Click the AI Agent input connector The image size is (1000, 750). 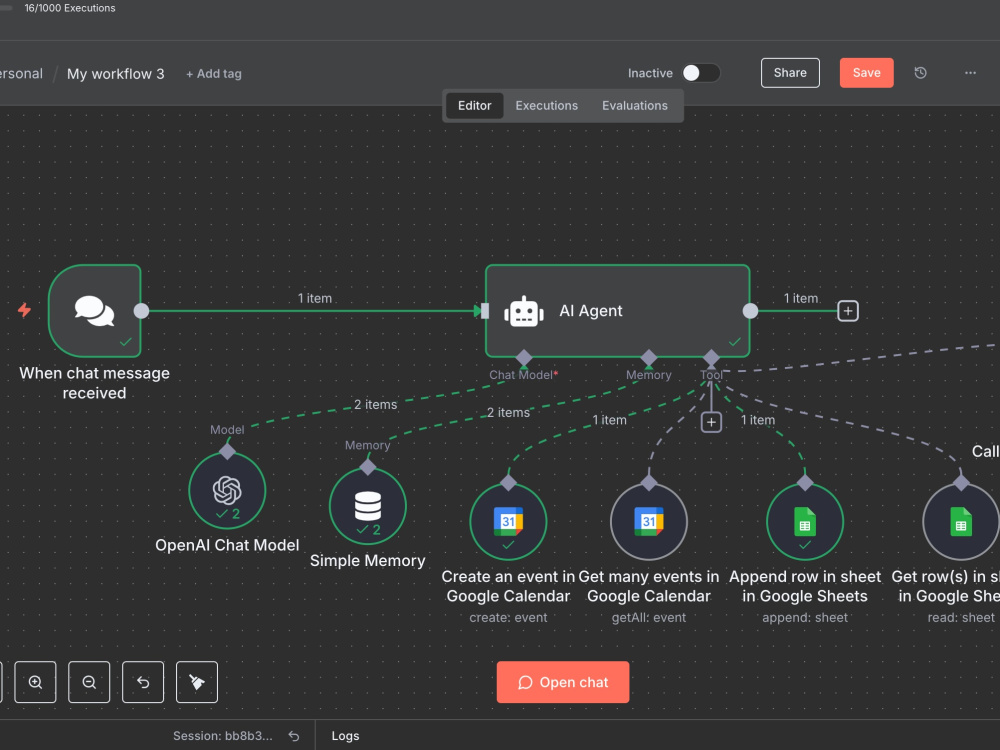tap(485, 311)
